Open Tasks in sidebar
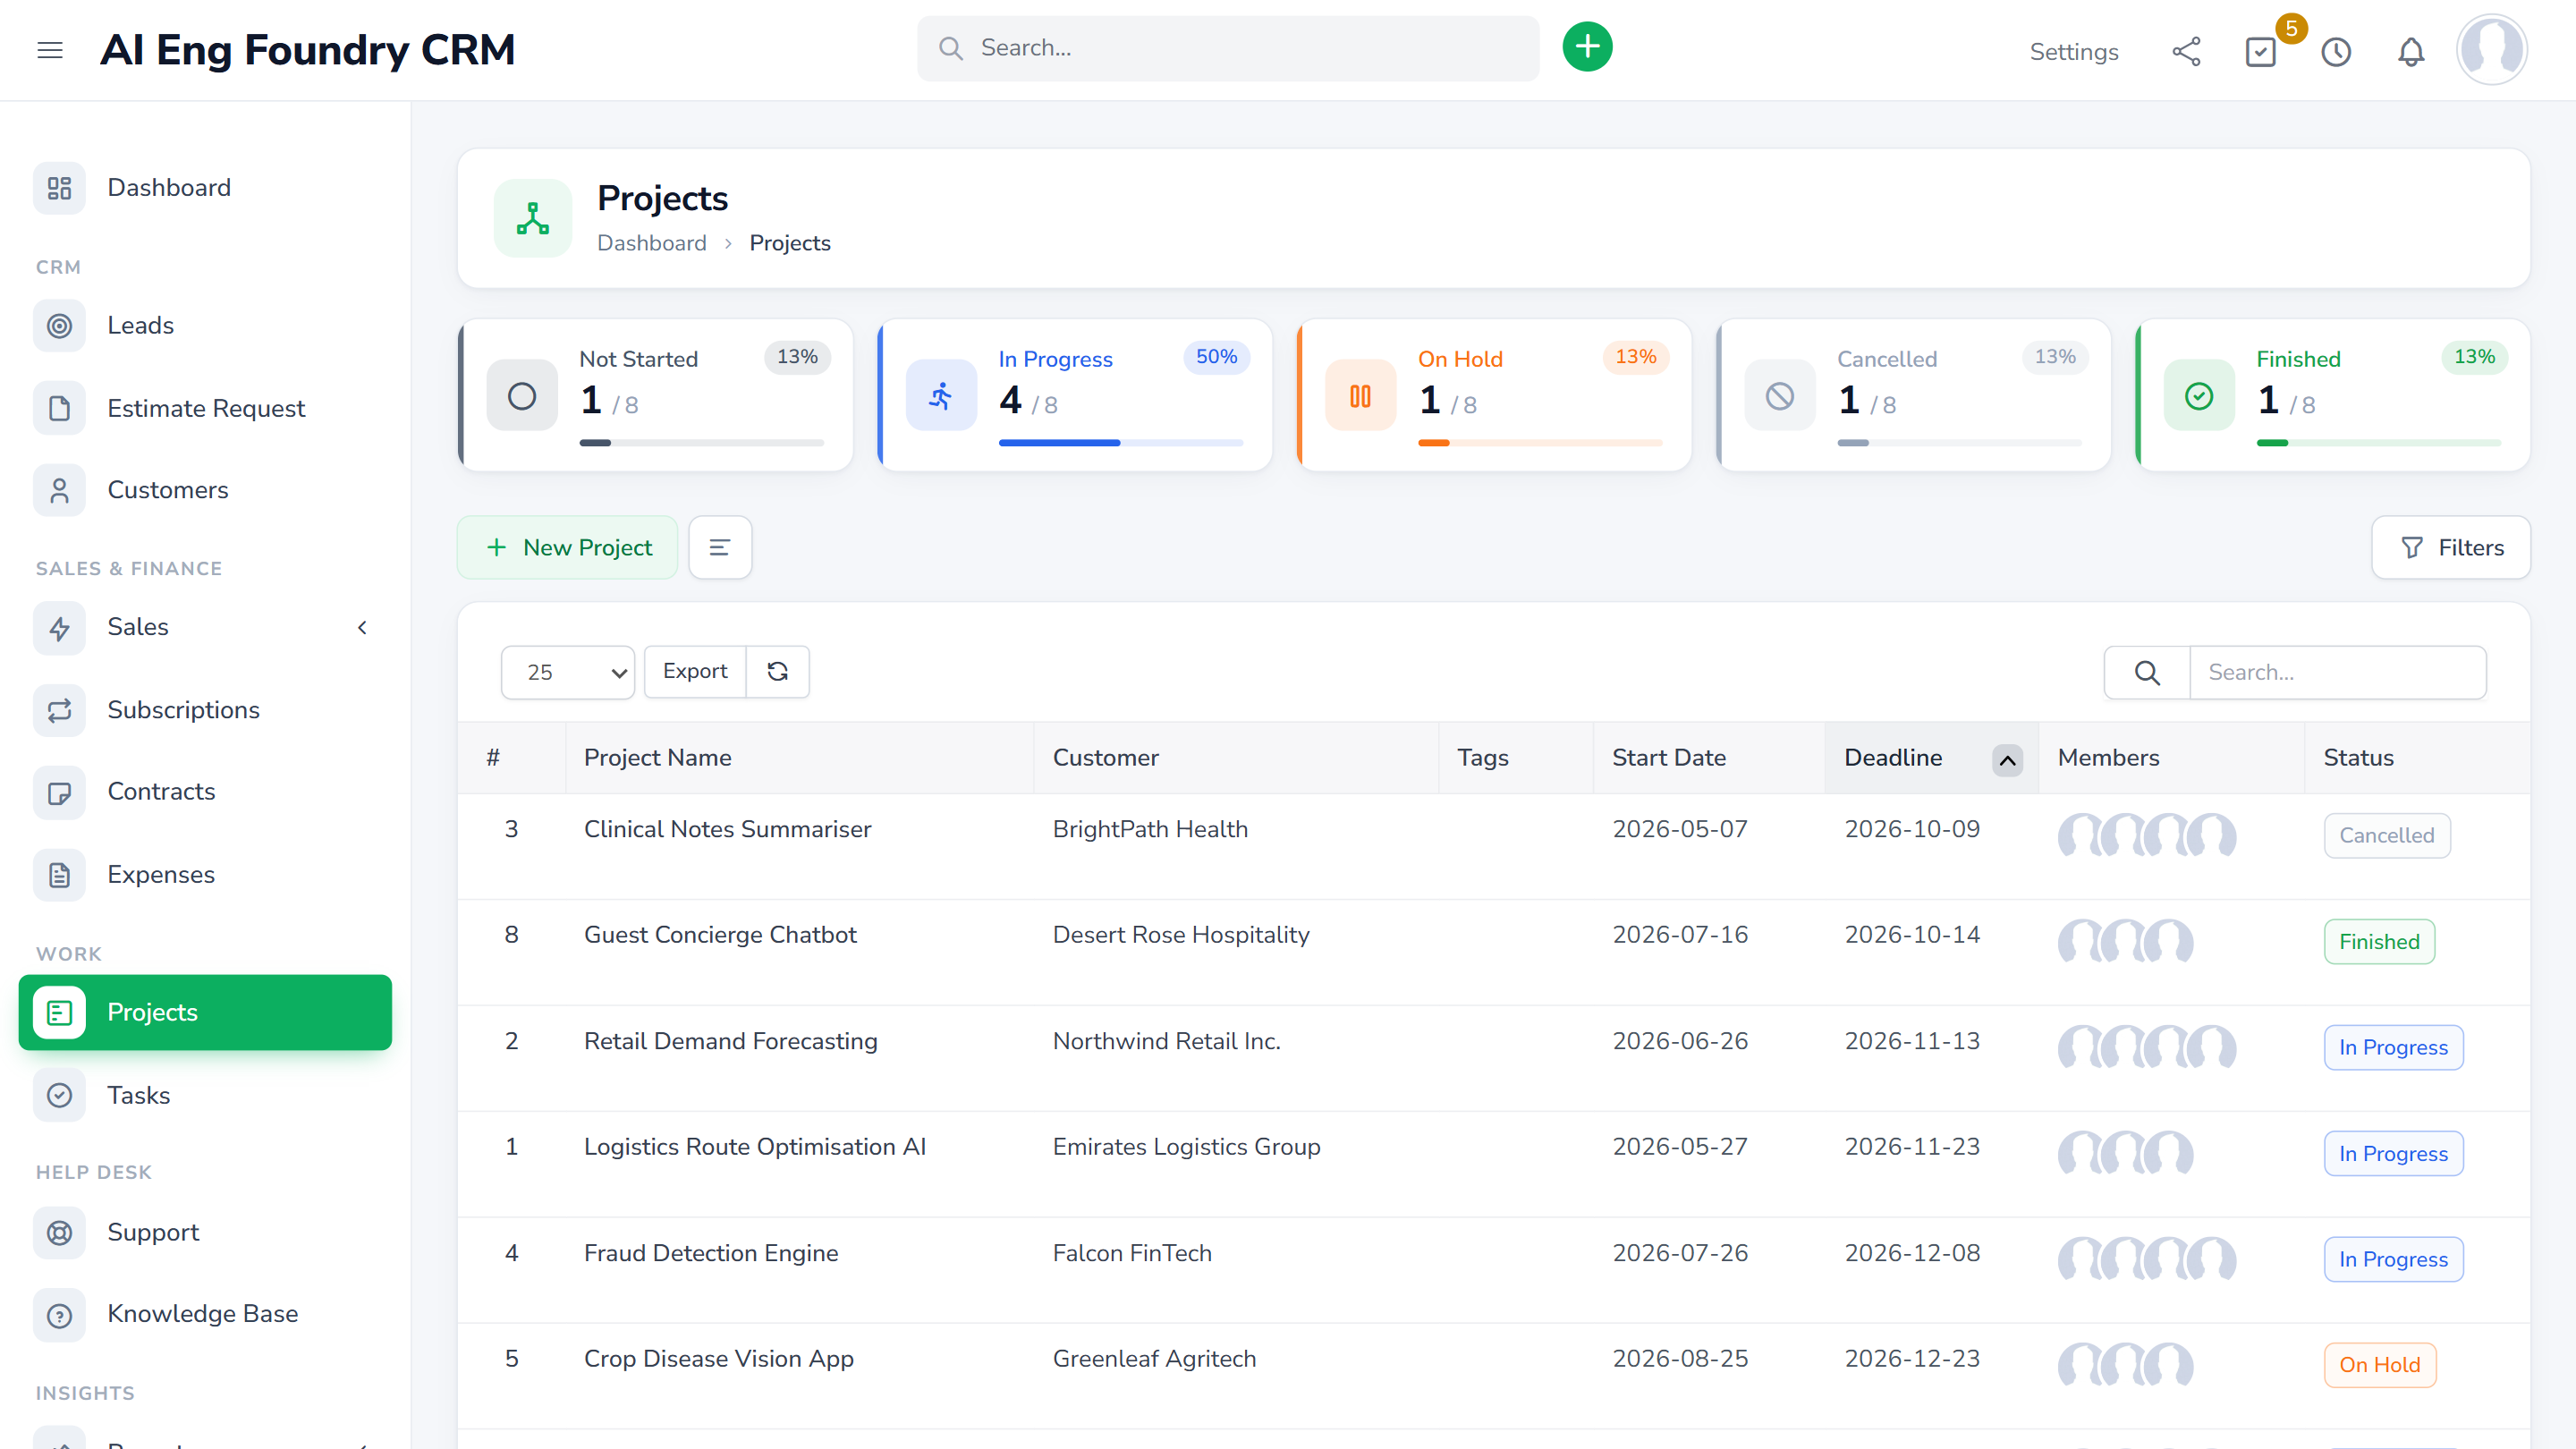 [x=205, y=1095]
